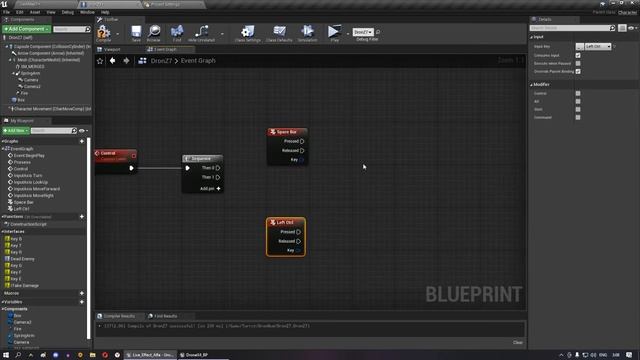Open the view options eye in My Blueprint
640x360 pixels.
click(82, 131)
